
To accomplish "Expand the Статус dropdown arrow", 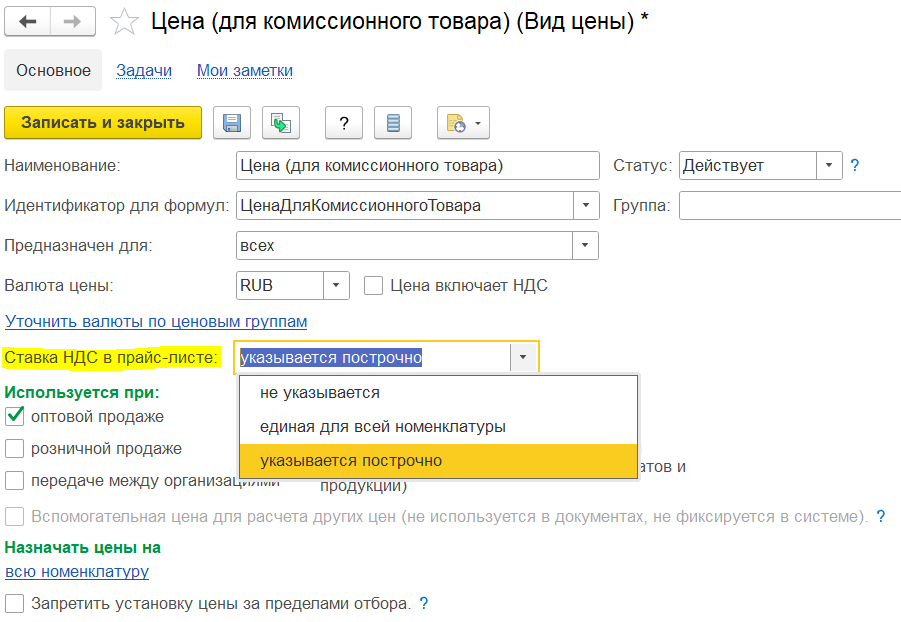I will (x=829, y=165).
